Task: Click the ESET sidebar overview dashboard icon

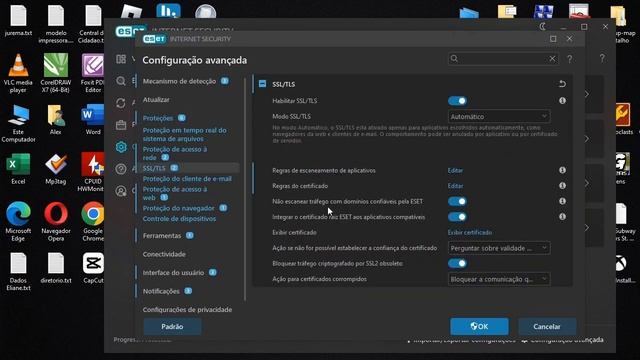Action: (121, 59)
